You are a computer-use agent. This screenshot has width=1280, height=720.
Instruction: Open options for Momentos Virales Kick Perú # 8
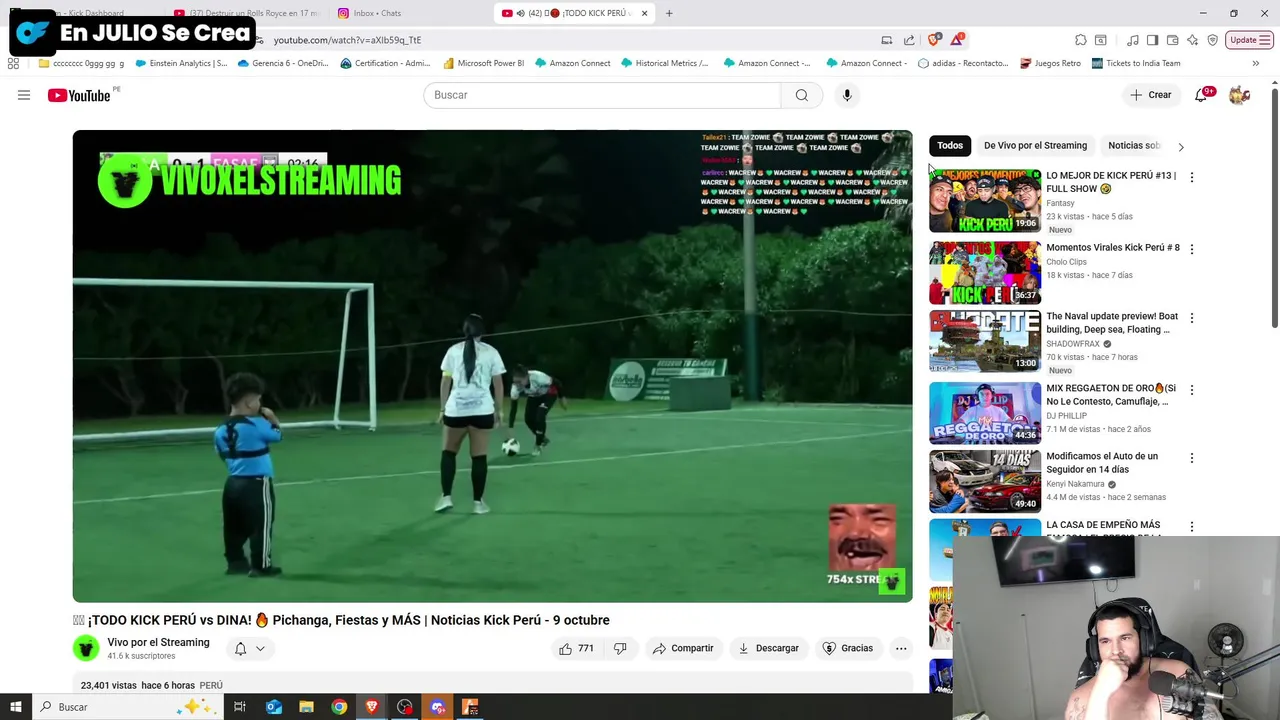(1191, 249)
